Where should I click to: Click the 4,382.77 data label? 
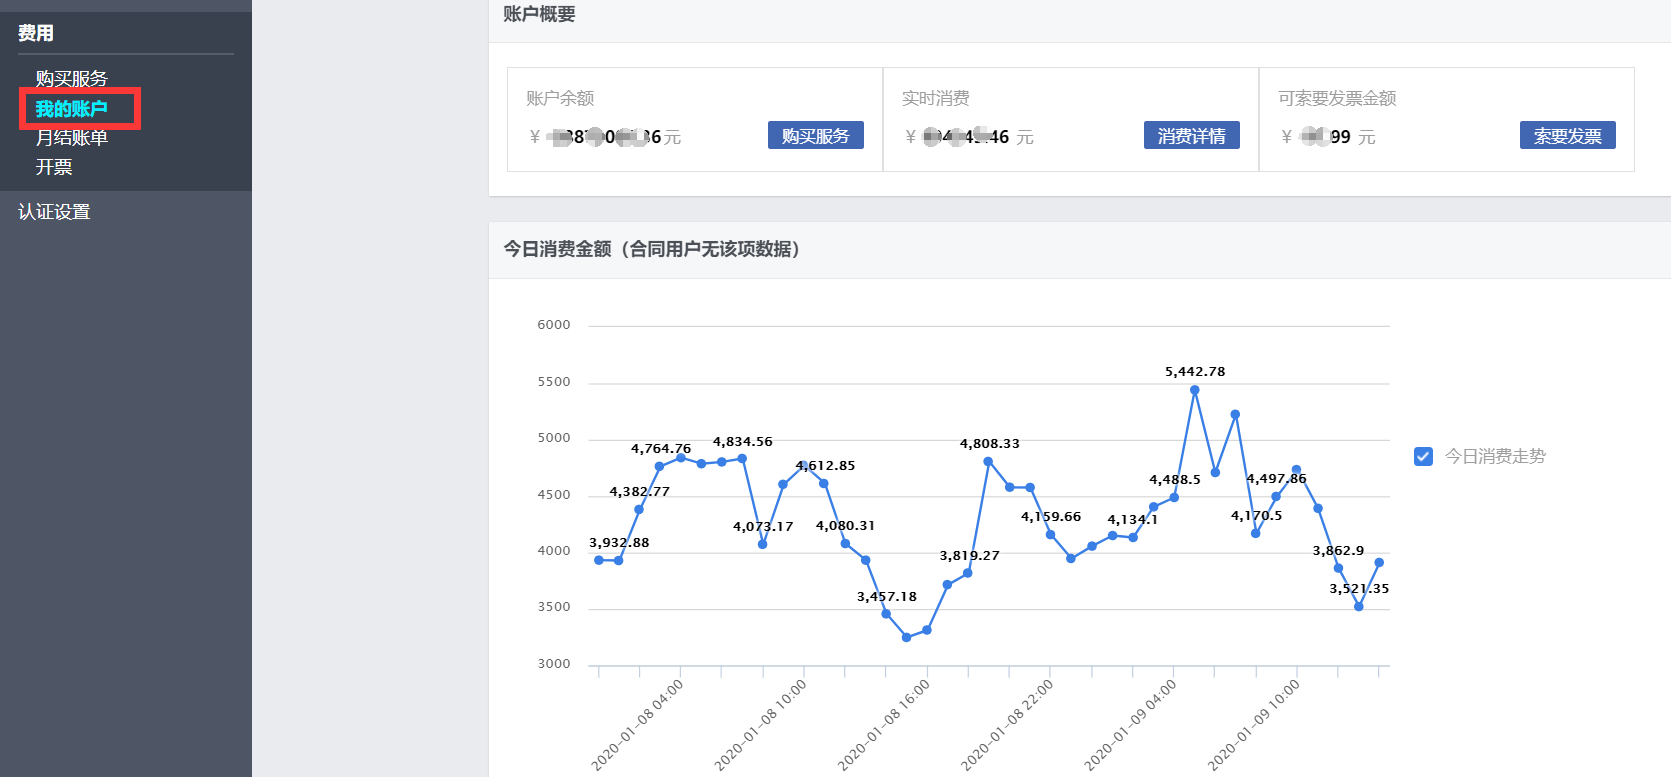639,492
